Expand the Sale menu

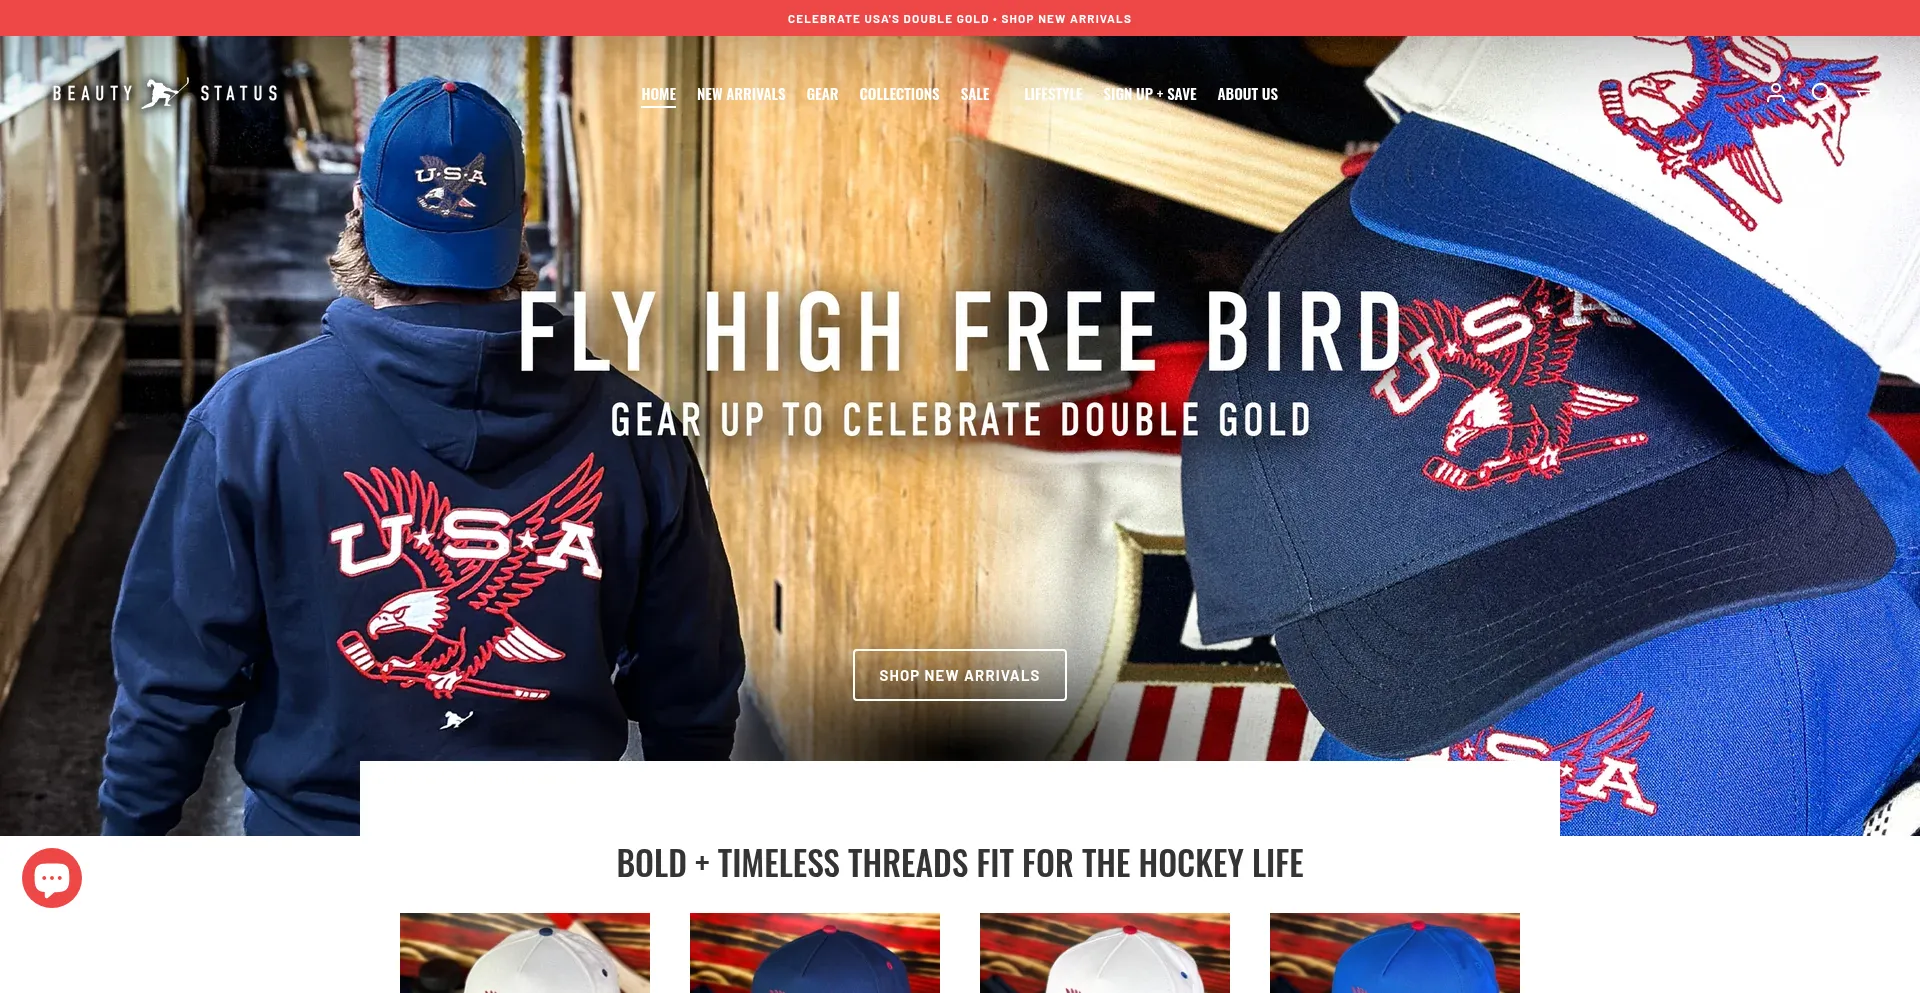pyautogui.click(x=975, y=94)
